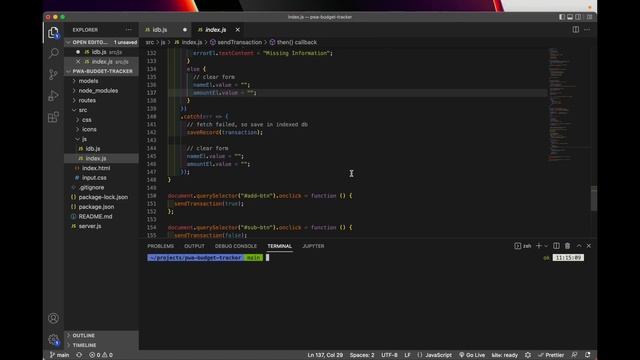Open the Accounts menu in the activity bar

(53, 318)
